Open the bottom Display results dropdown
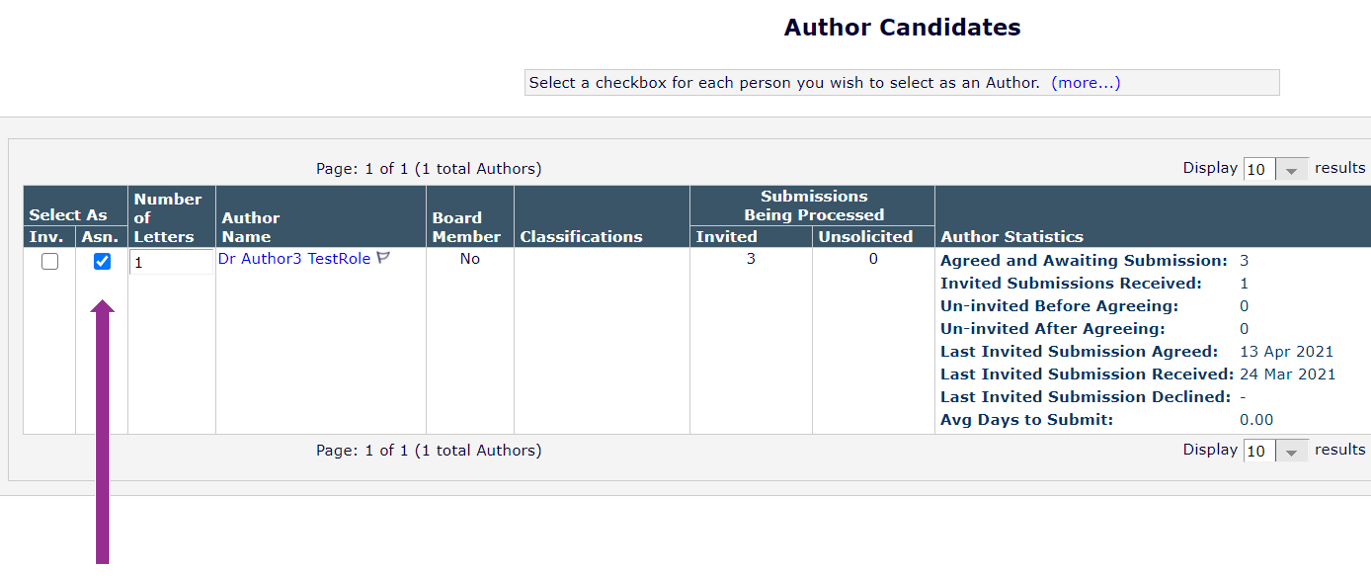 click(1276, 452)
